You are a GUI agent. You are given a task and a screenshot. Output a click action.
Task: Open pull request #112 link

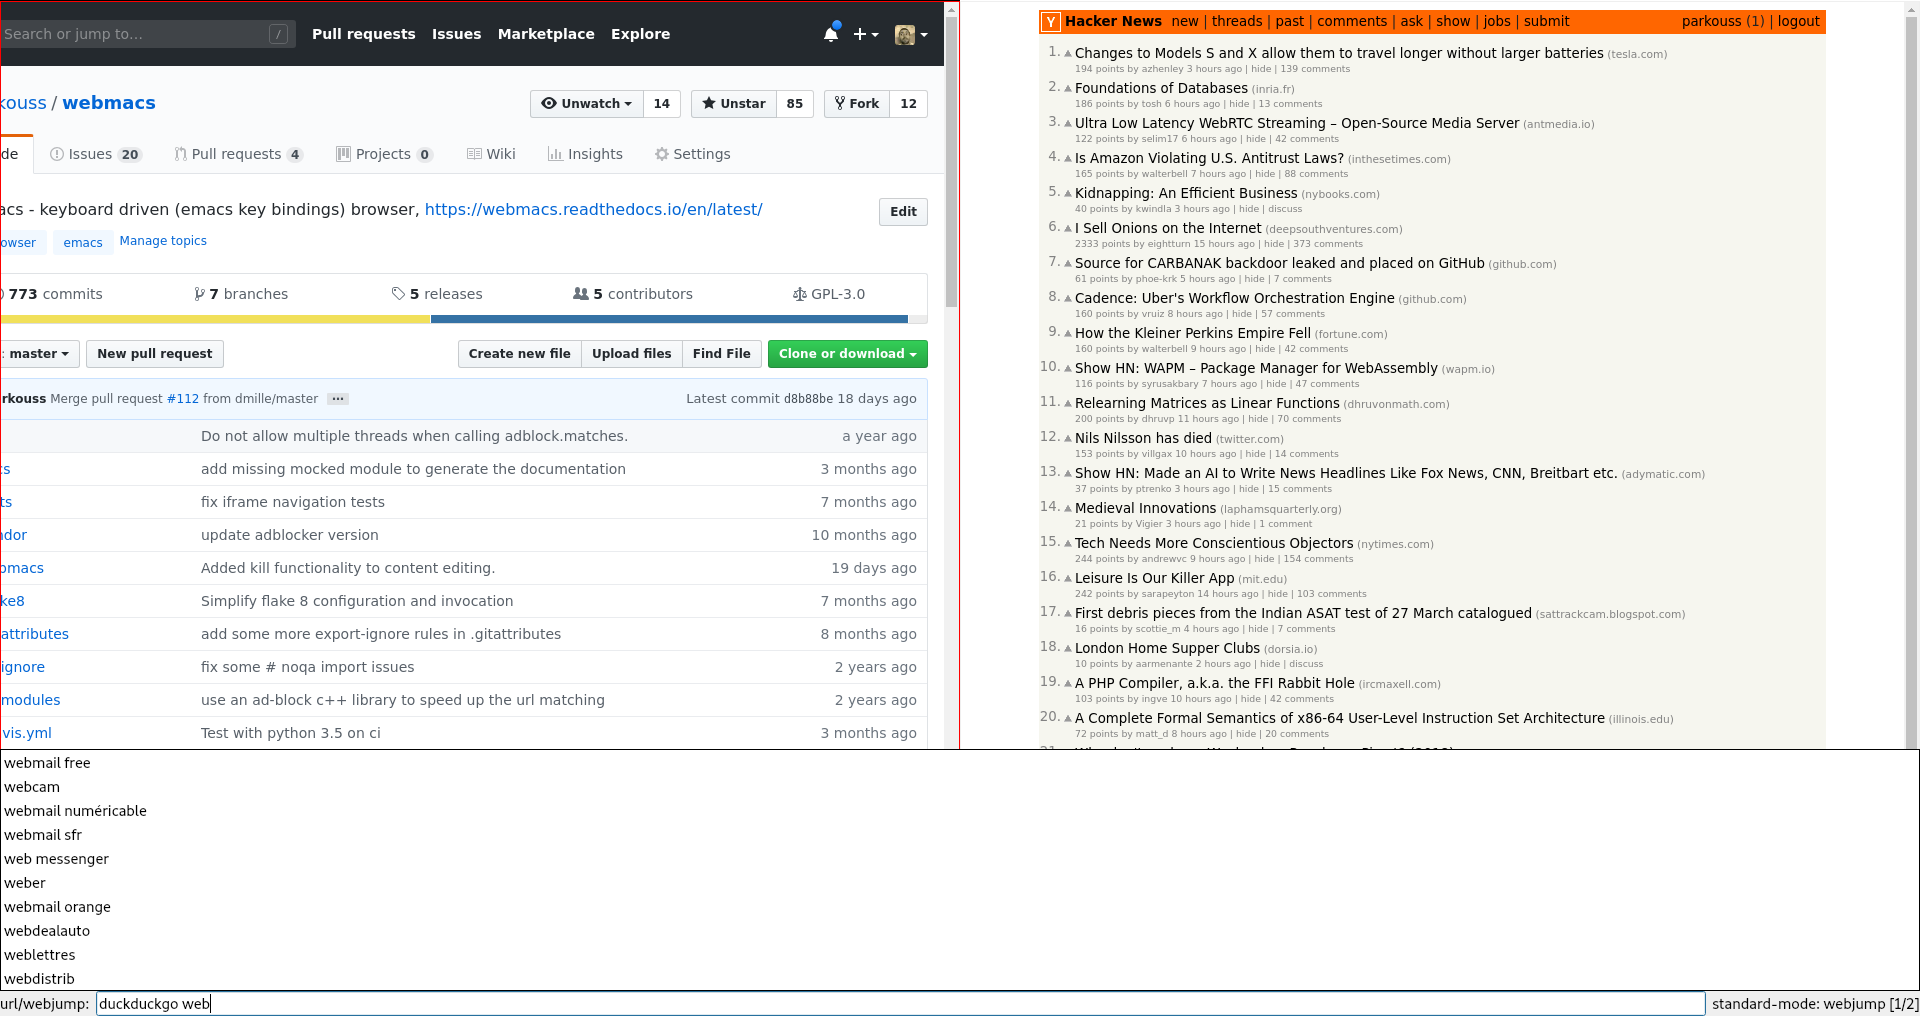point(182,399)
